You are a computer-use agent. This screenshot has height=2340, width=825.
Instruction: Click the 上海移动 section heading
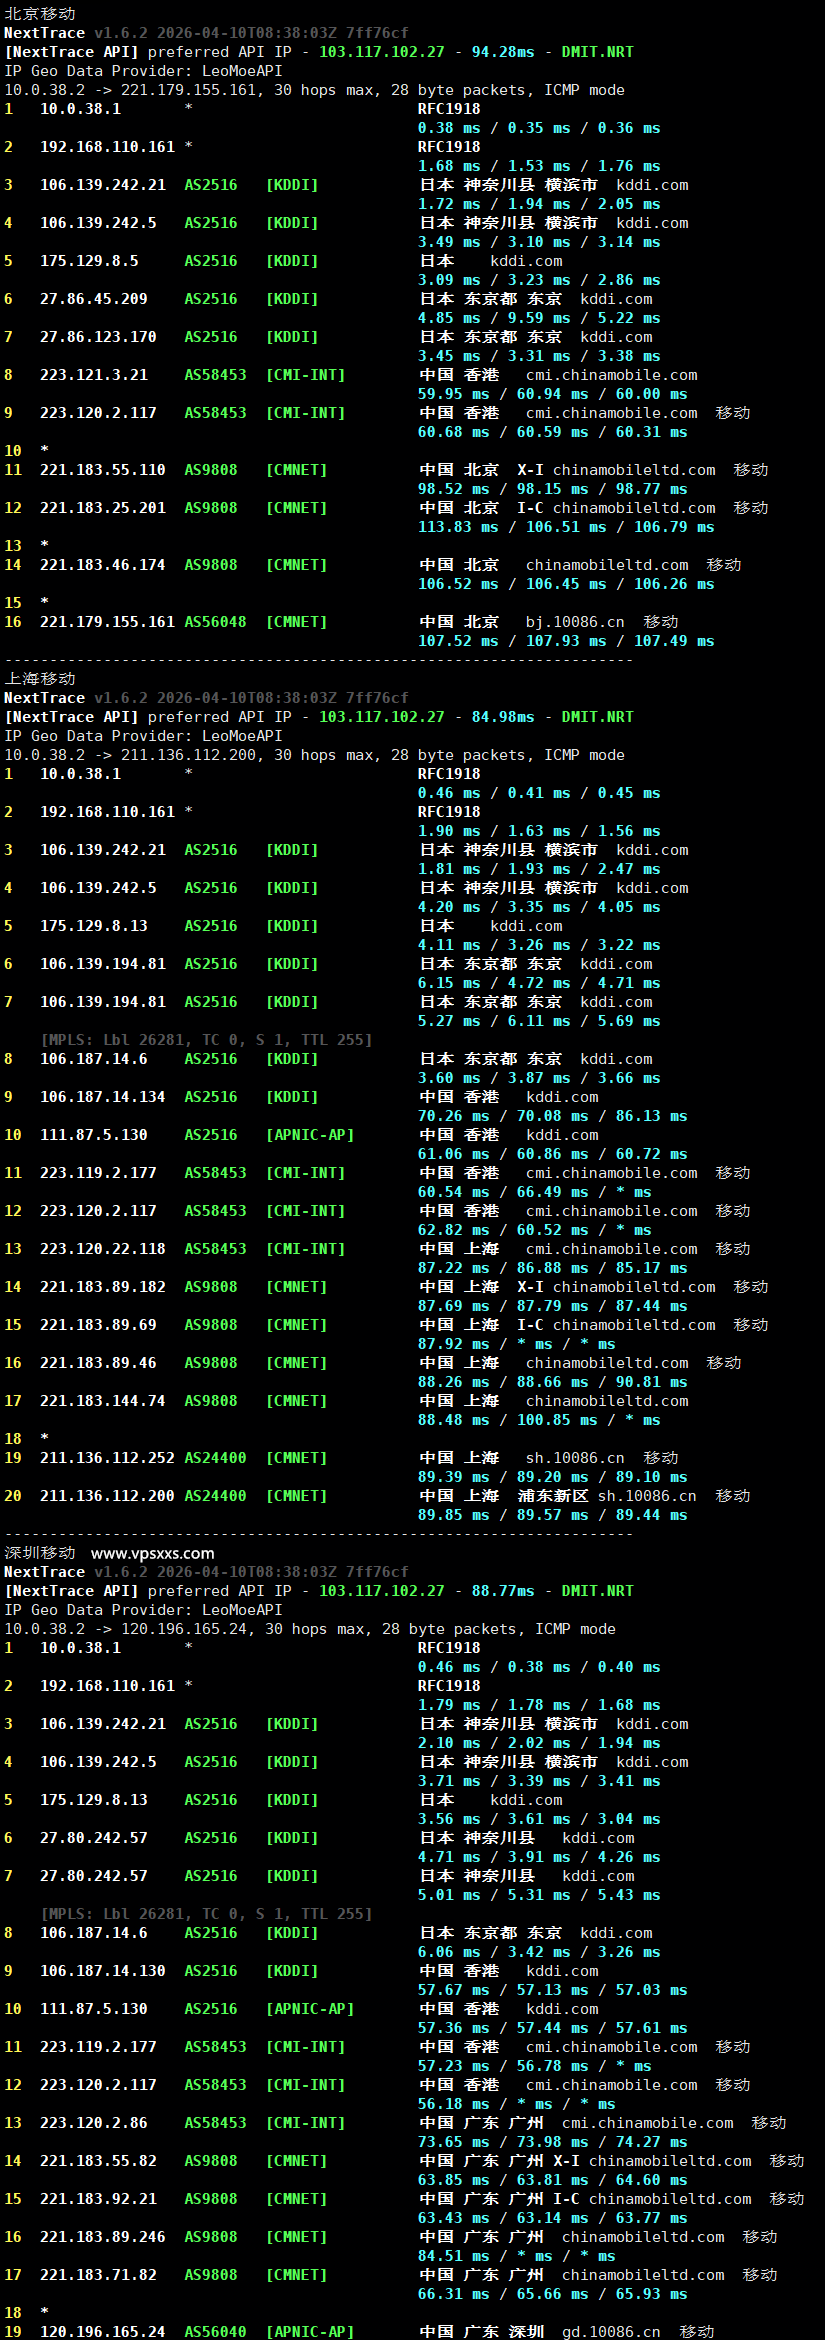click(40, 679)
